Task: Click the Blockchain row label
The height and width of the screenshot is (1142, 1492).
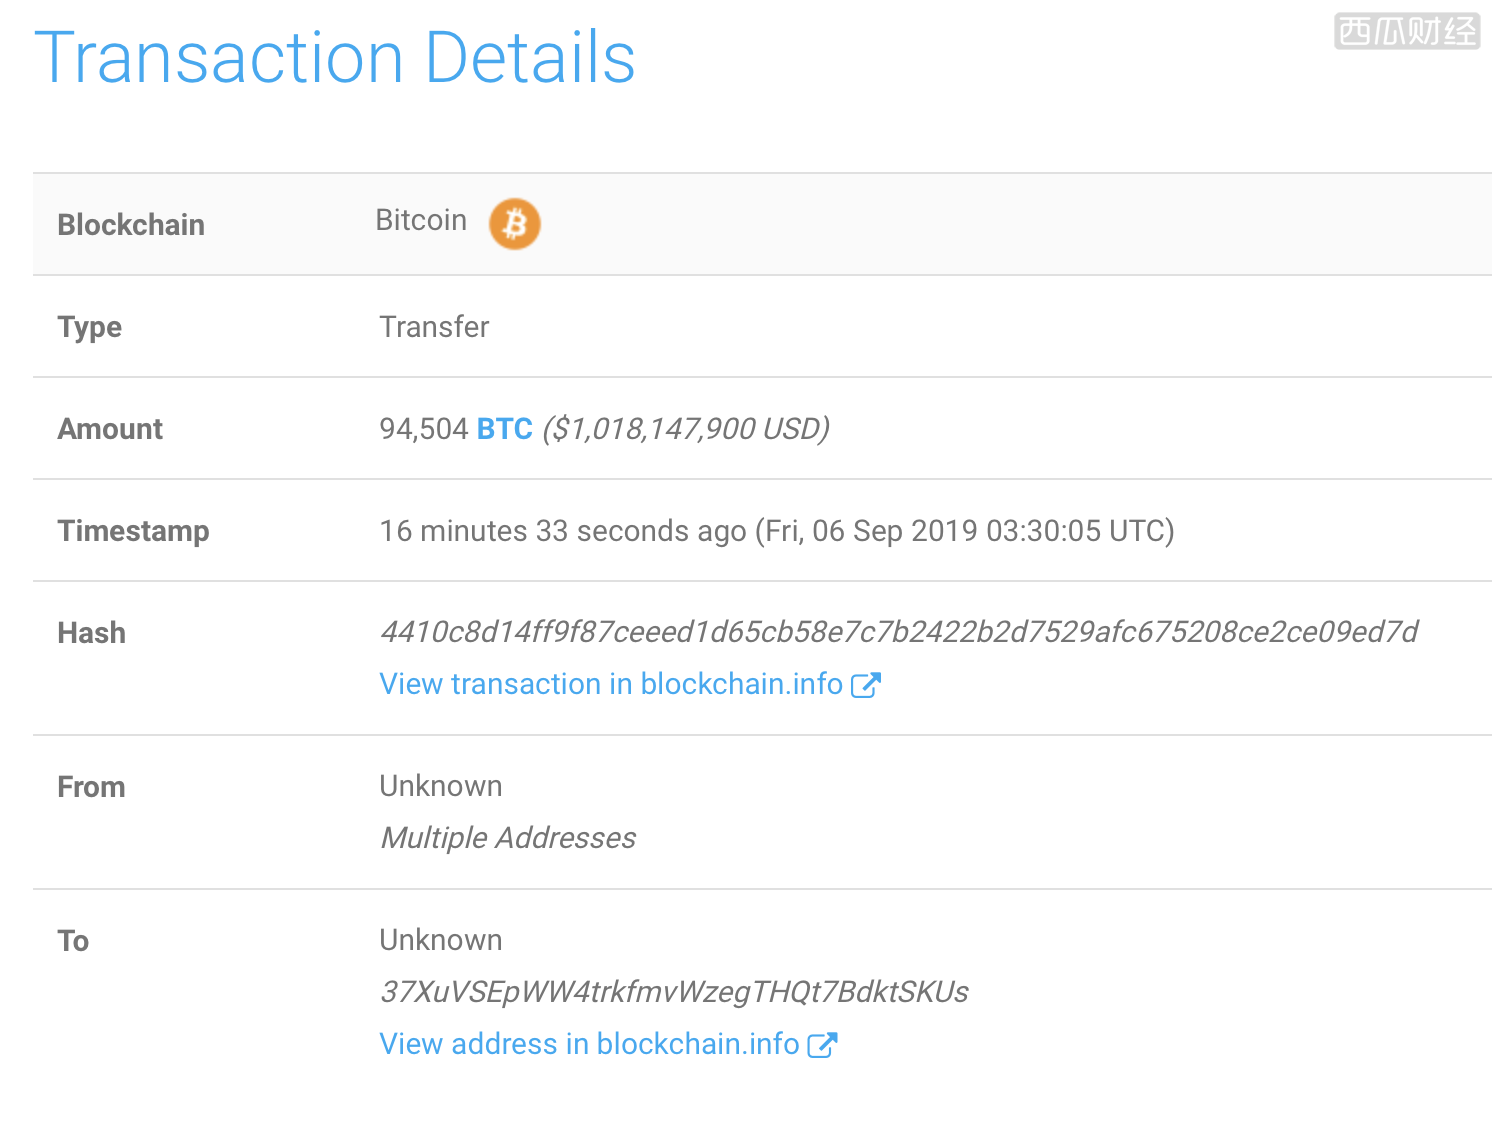Action: pyautogui.click(x=131, y=225)
